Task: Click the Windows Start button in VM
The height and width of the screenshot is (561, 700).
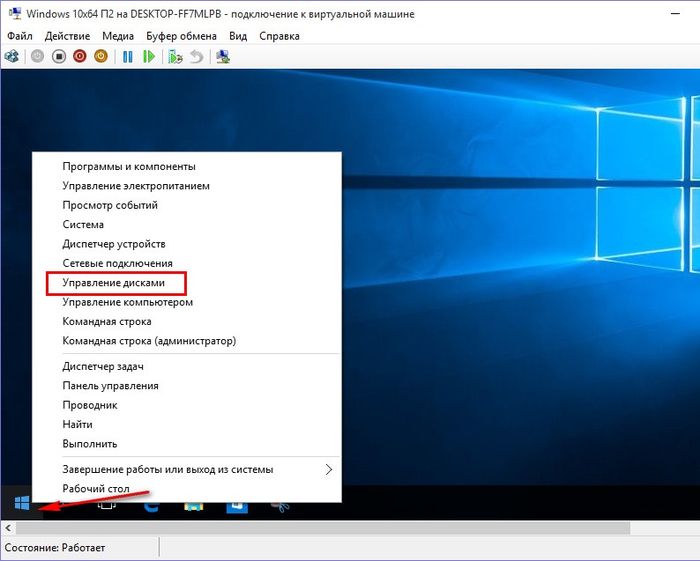Action: click(x=21, y=503)
